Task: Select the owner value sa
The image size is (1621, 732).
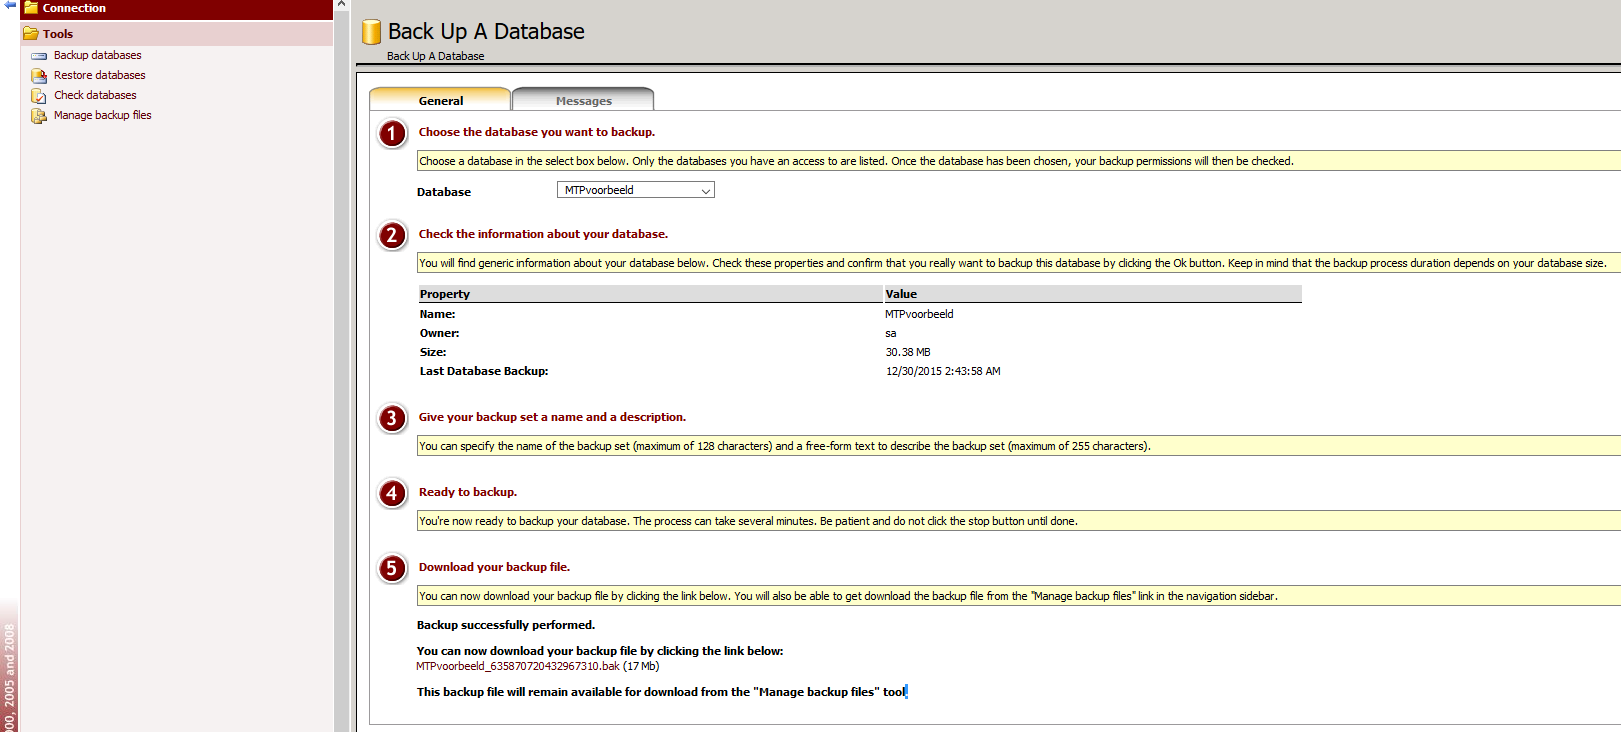Action: click(891, 333)
